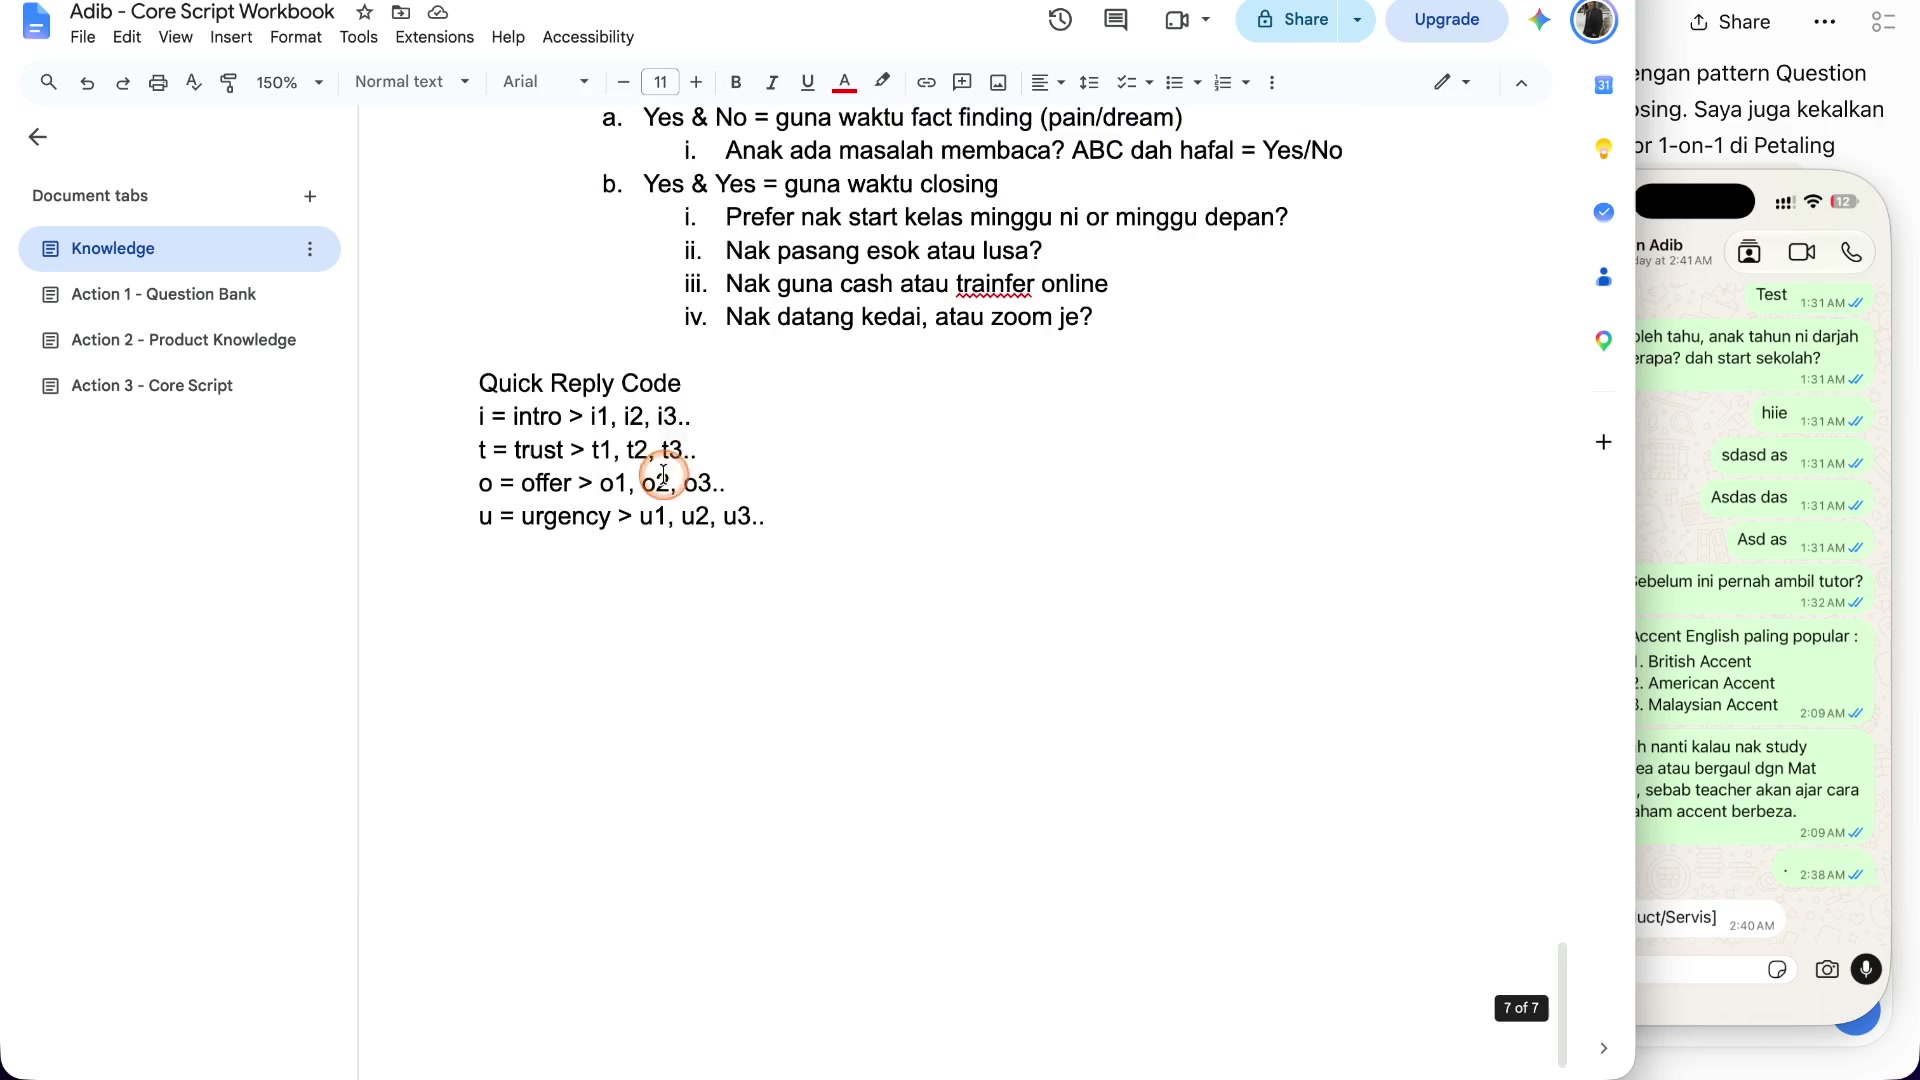Click the Upgrade button
Image resolution: width=1920 pixels, height=1080 pixels.
click(x=1446, y=20)
